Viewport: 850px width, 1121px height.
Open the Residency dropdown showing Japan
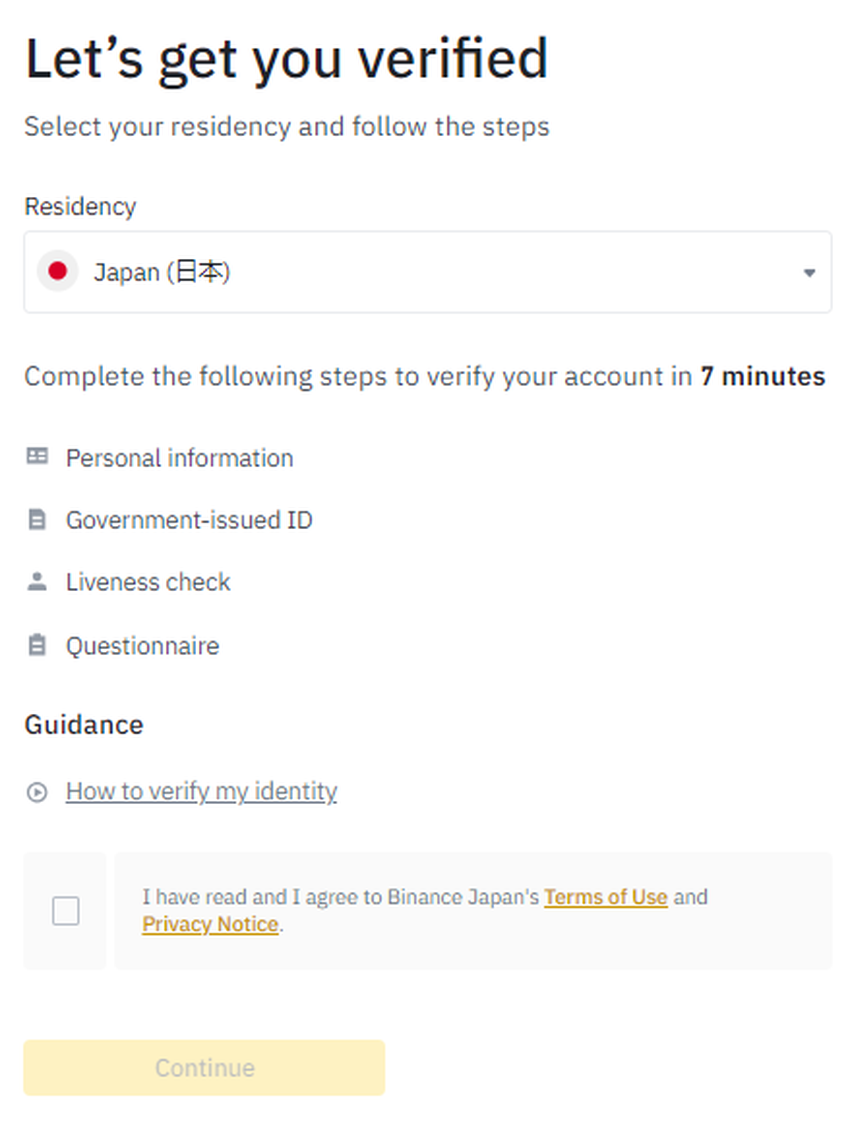pyautogui.click(x=427, y=272)
